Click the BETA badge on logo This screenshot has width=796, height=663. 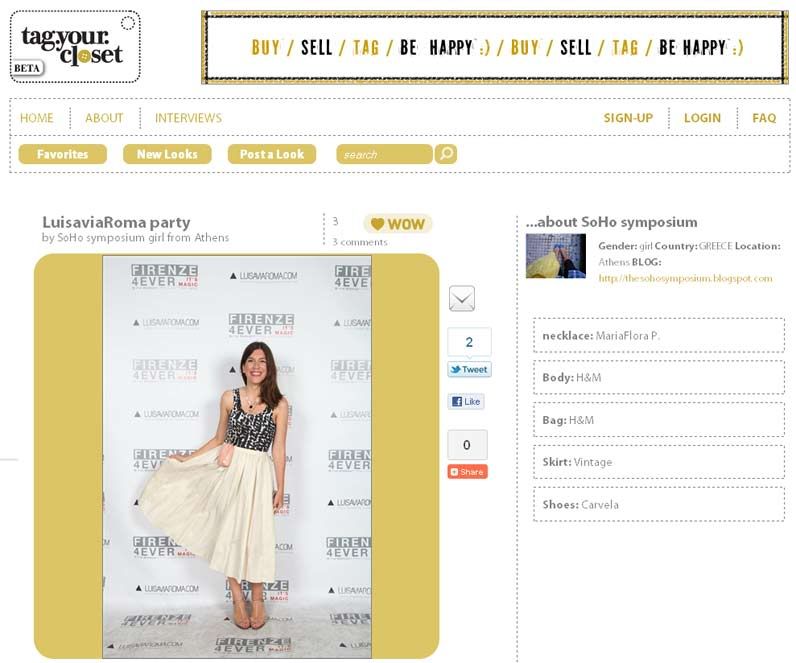(27, 68)
